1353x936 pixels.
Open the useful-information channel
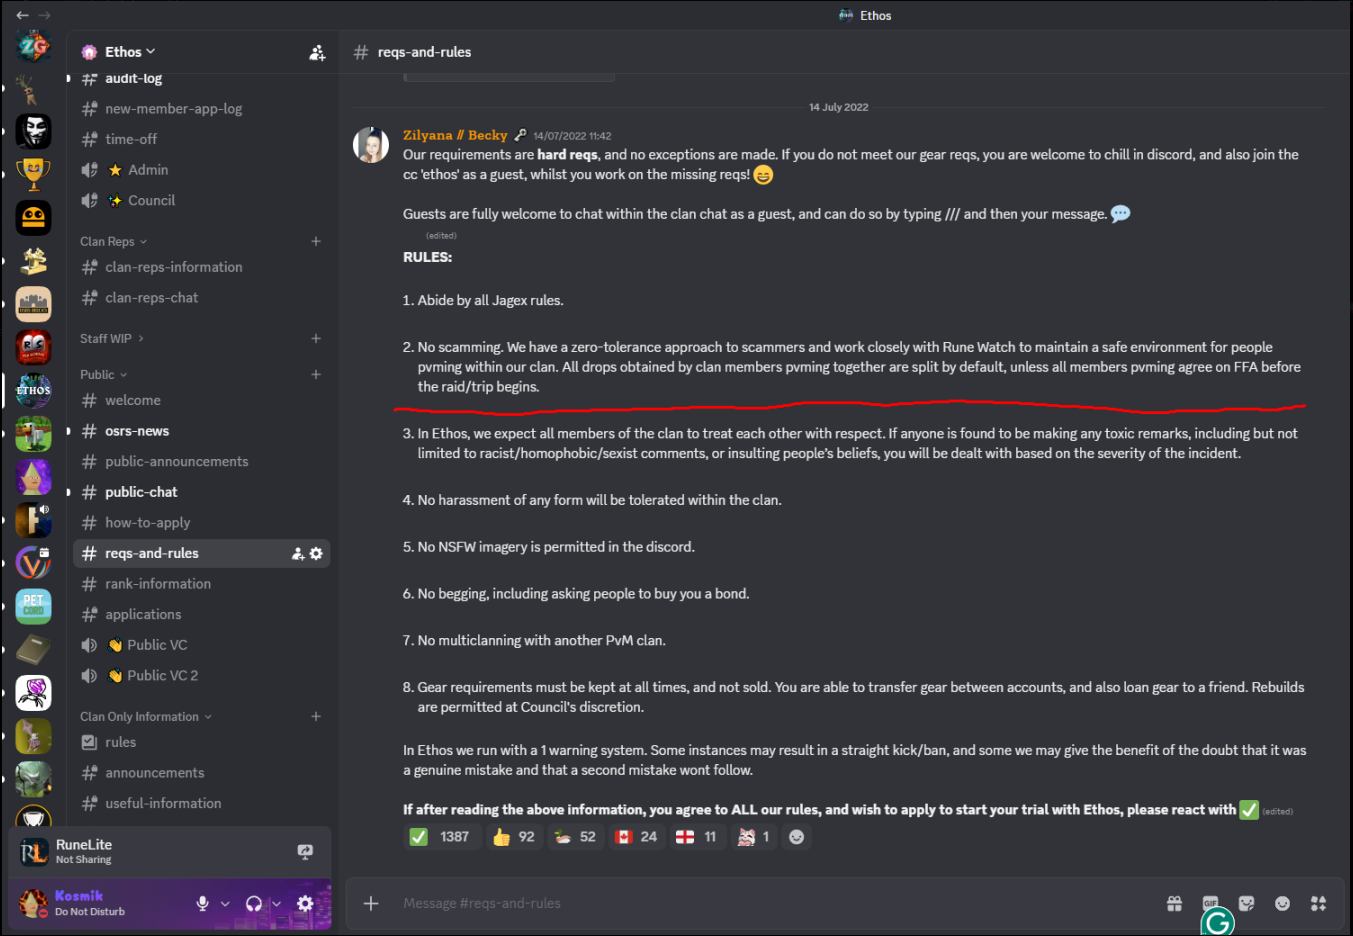(202, 803)
